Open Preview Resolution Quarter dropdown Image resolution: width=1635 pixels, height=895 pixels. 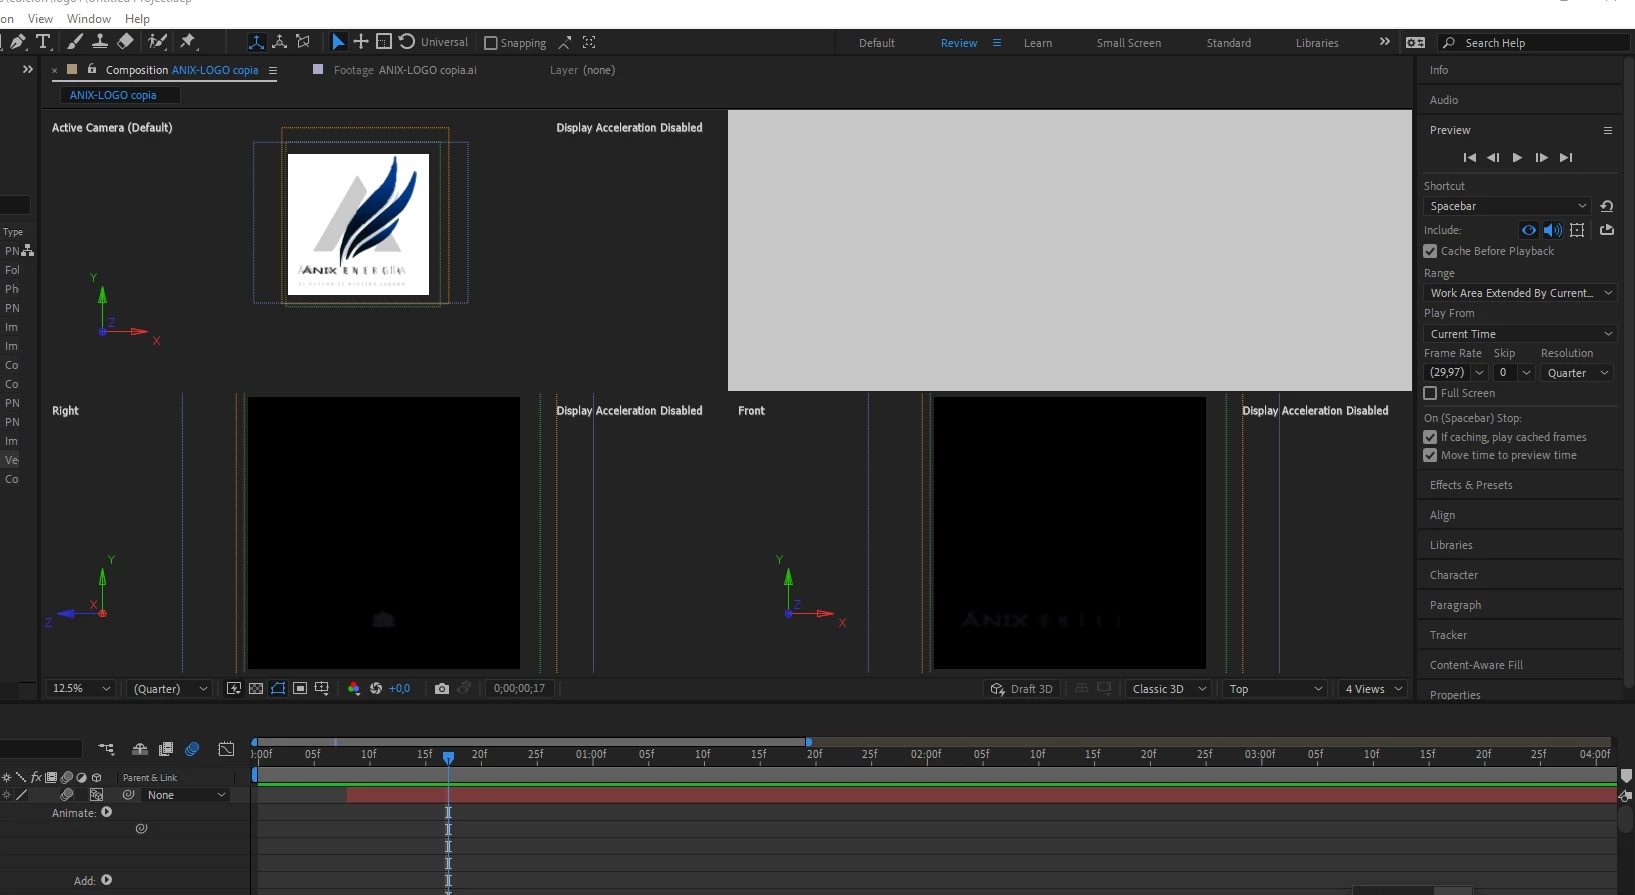(x=1577, y=373)
